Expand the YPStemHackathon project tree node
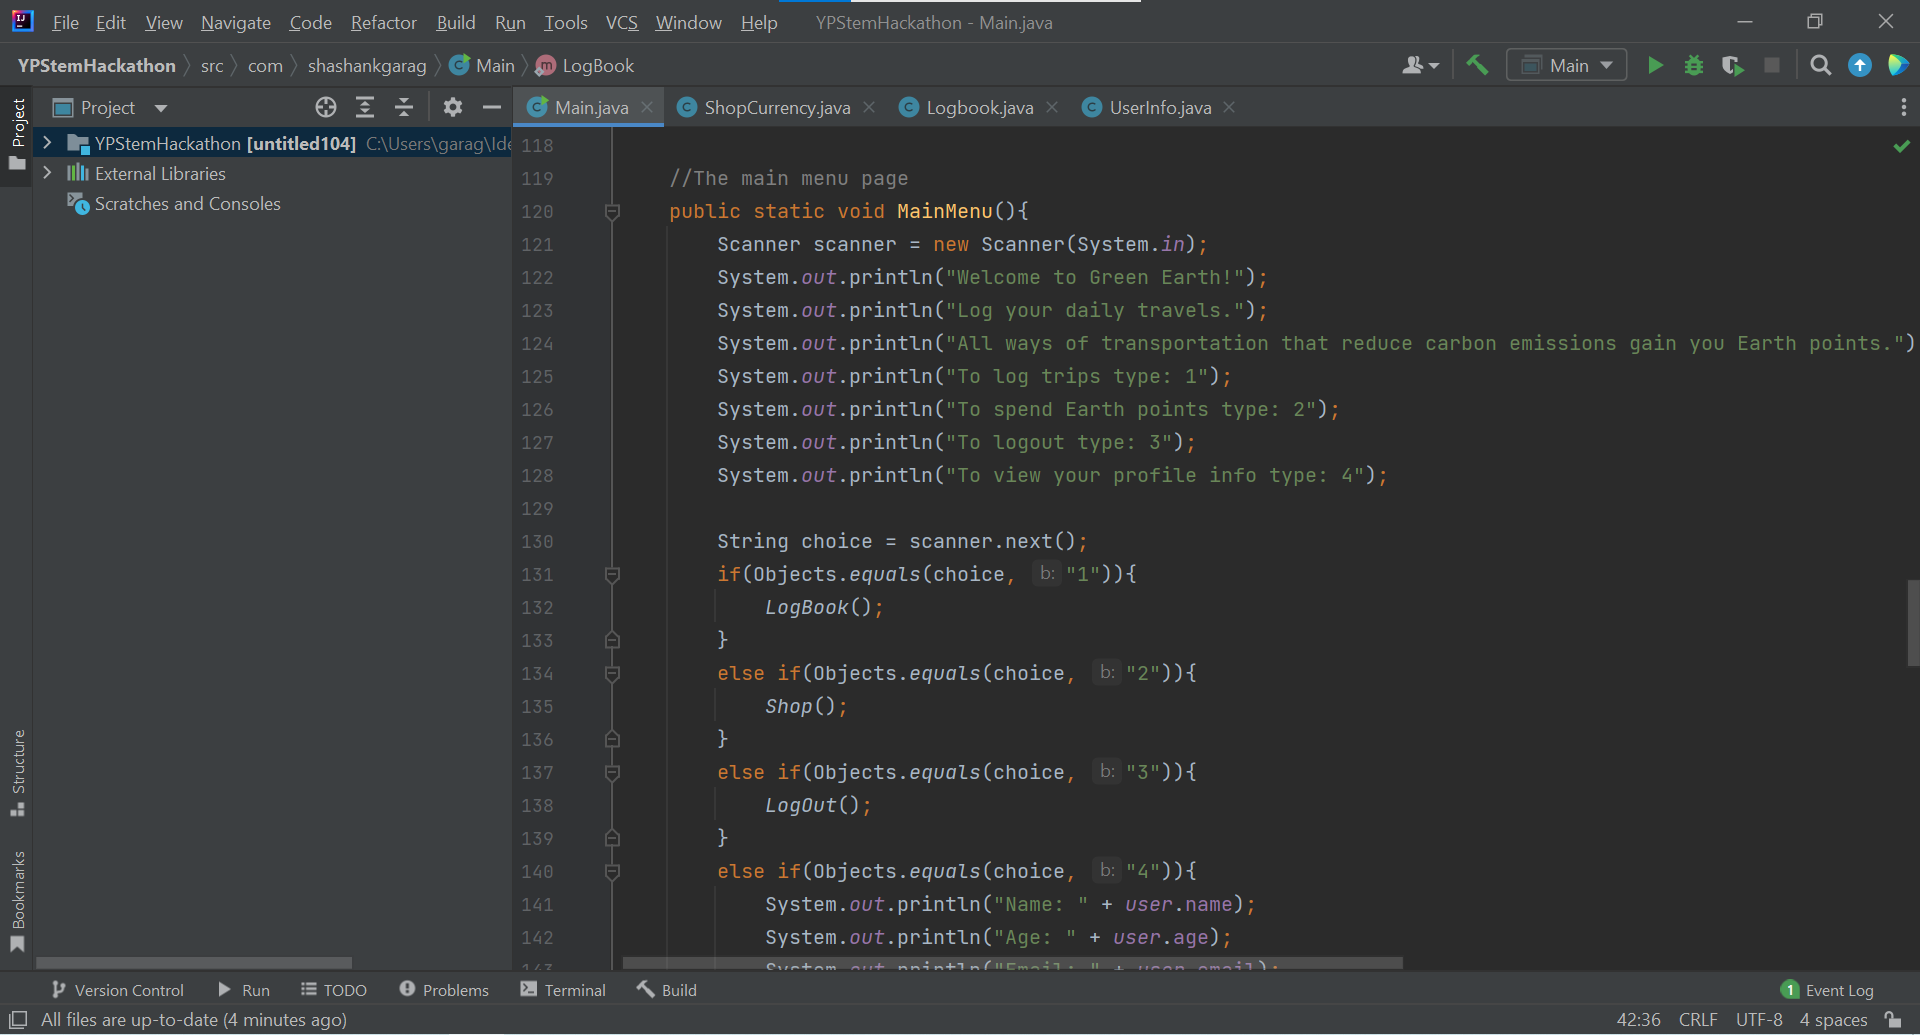 tap(47, 143)
